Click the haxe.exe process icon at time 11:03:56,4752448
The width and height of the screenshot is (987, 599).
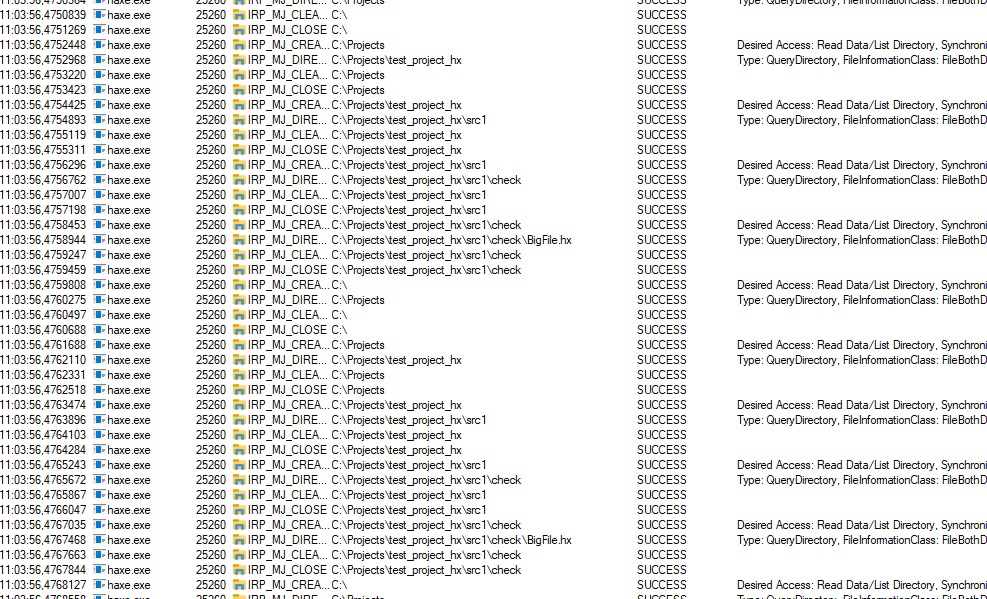tap(99, 45)
